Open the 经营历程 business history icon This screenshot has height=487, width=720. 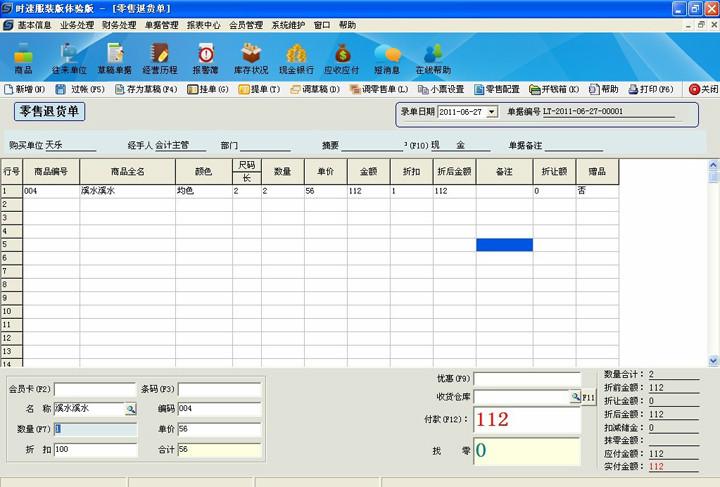coord(159,58)
